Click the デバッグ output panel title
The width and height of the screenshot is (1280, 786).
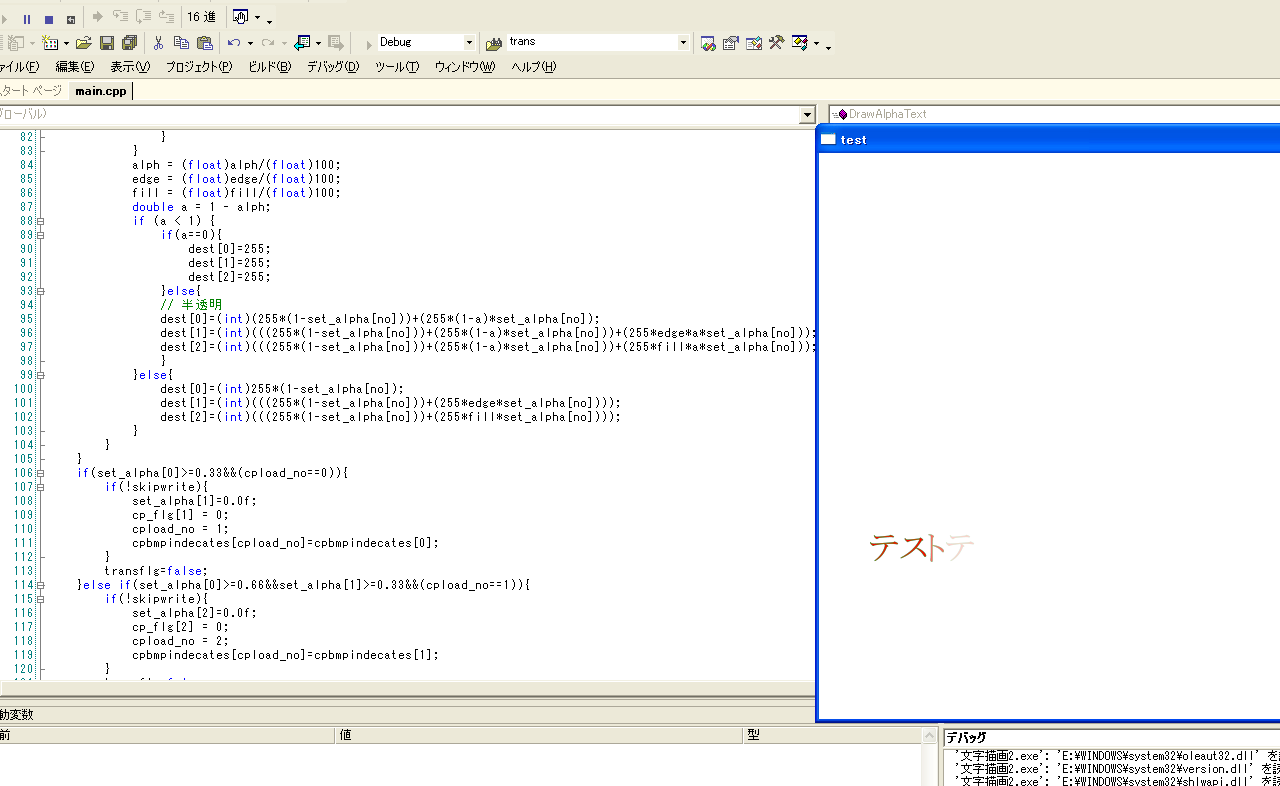(1112, 738)
